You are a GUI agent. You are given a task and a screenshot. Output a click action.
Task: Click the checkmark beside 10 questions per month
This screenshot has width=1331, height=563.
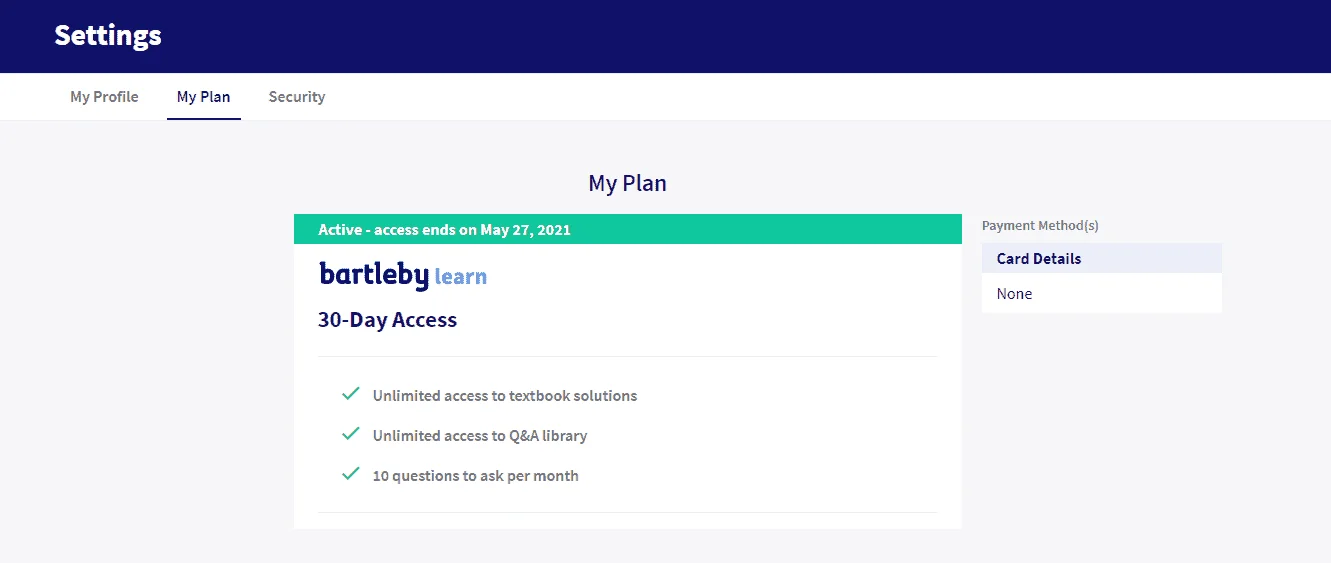coord(350,474)
